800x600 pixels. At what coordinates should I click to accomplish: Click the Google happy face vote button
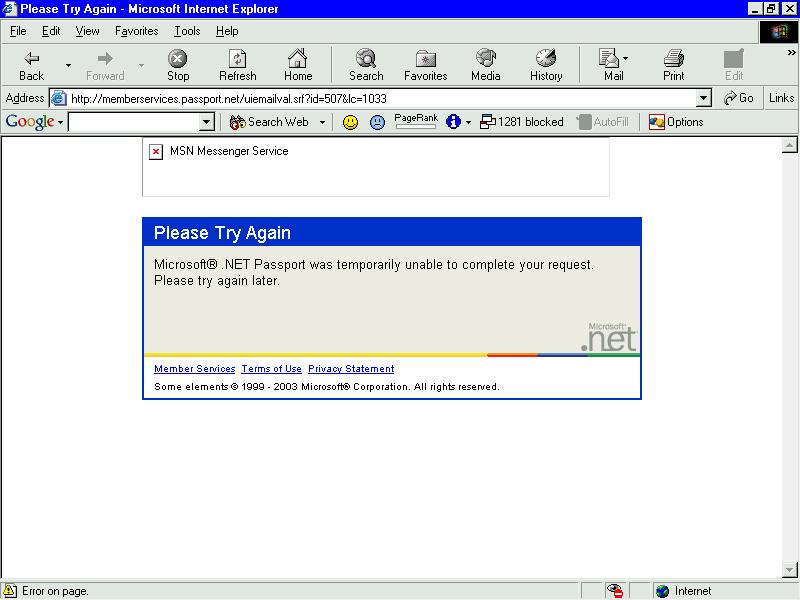pyautogui.click(x=350, y=122)
